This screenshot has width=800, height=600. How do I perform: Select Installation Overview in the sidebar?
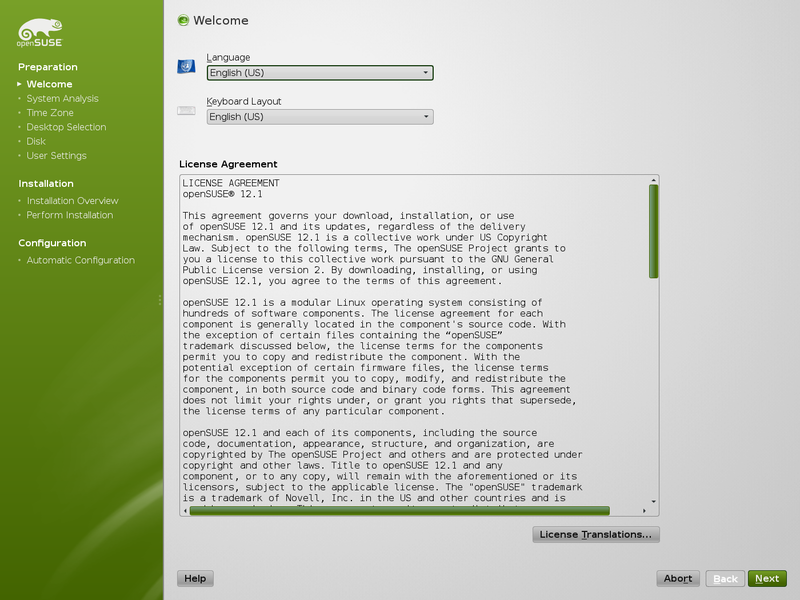pyautogui.click(x=72, y=201)
